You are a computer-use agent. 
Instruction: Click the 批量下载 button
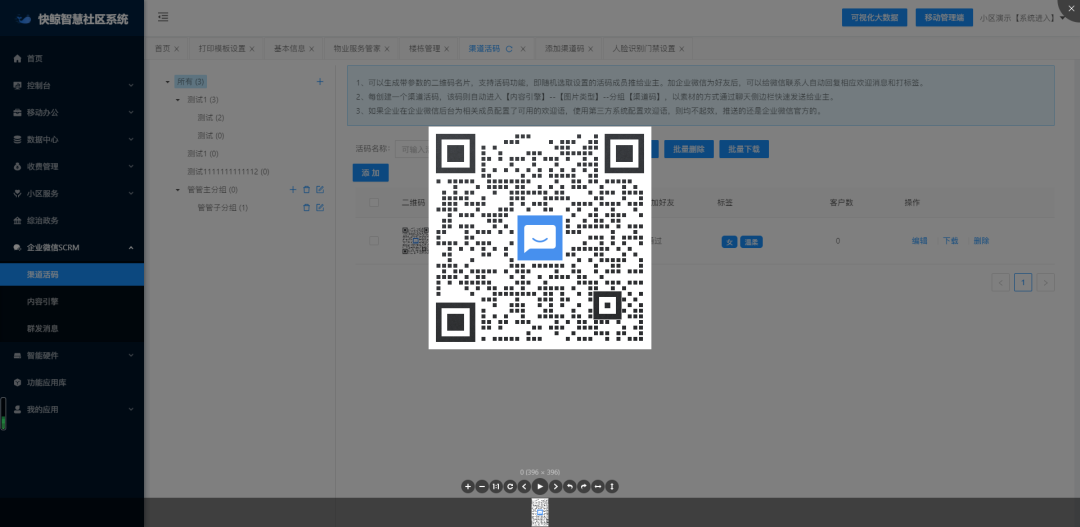coord(744,149)
